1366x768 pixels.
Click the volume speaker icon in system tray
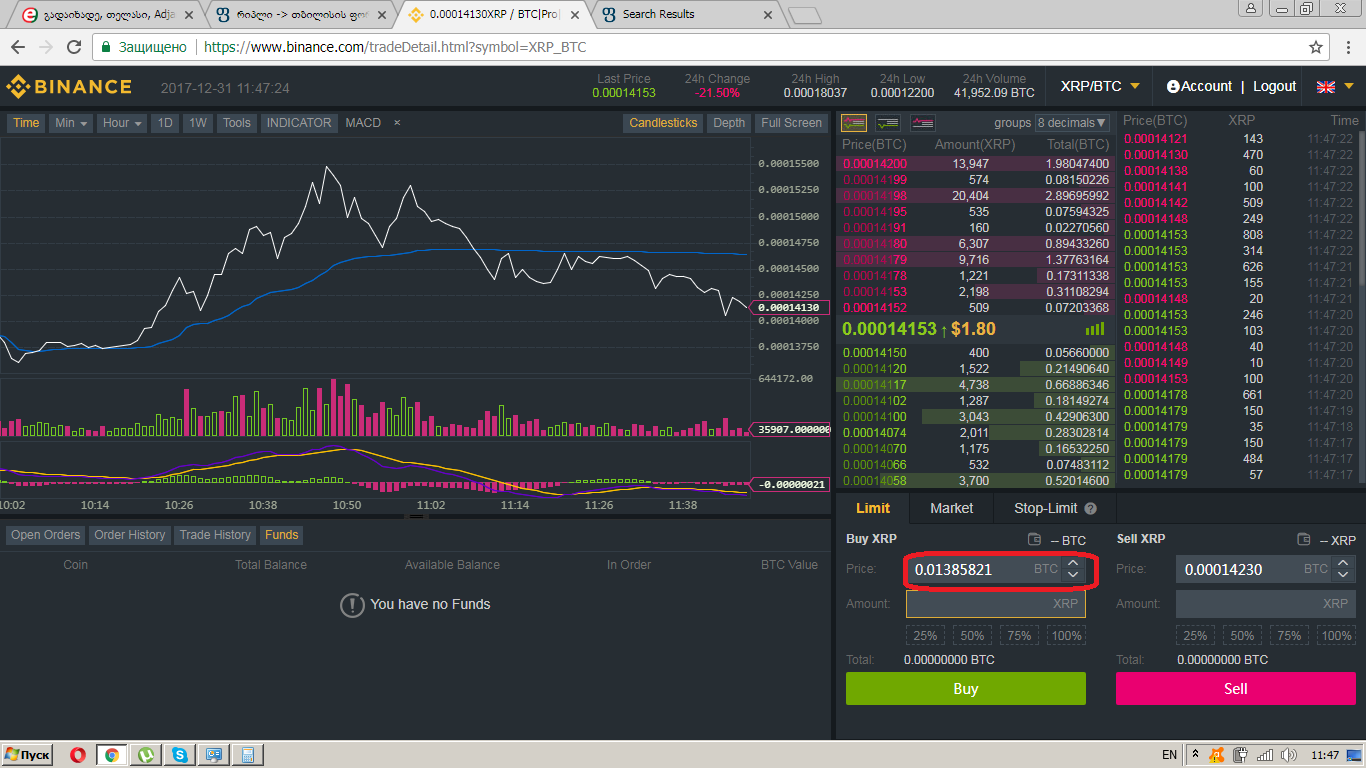[x=1288, y=755]
